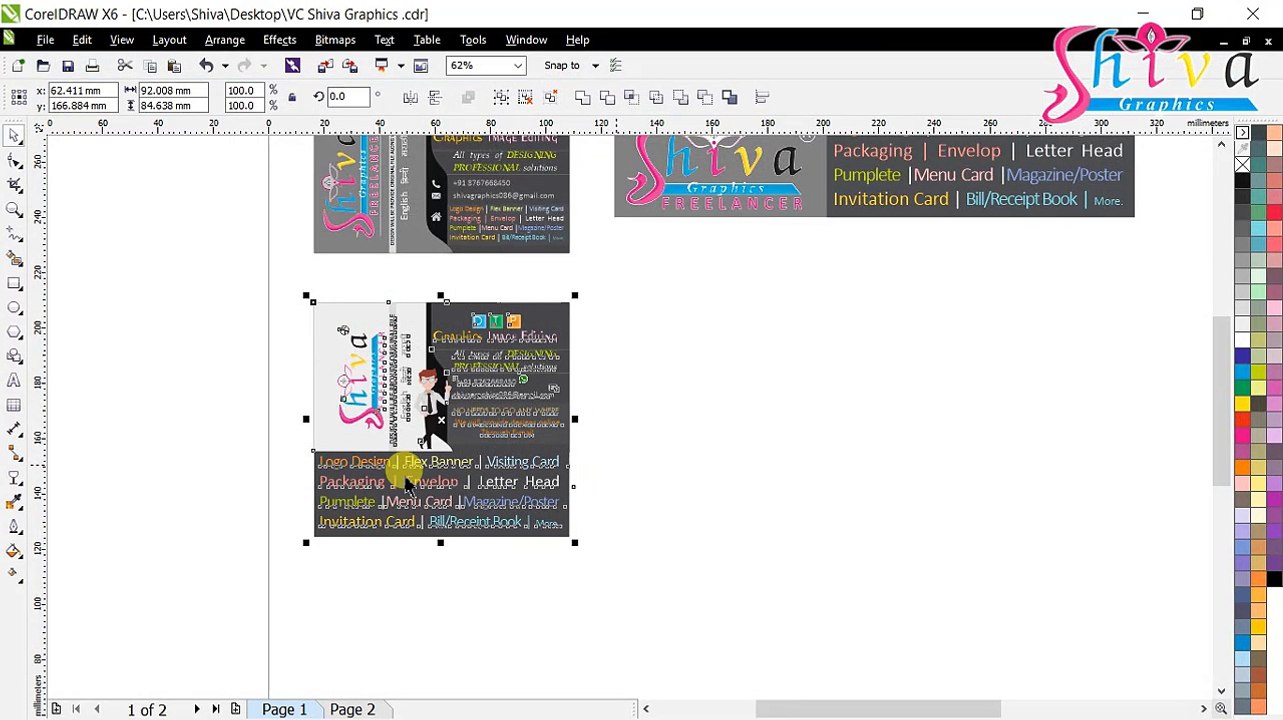This screenshot has height=720, width=1283.
Task: Select the Fill tool bucket
Action: 14,551
